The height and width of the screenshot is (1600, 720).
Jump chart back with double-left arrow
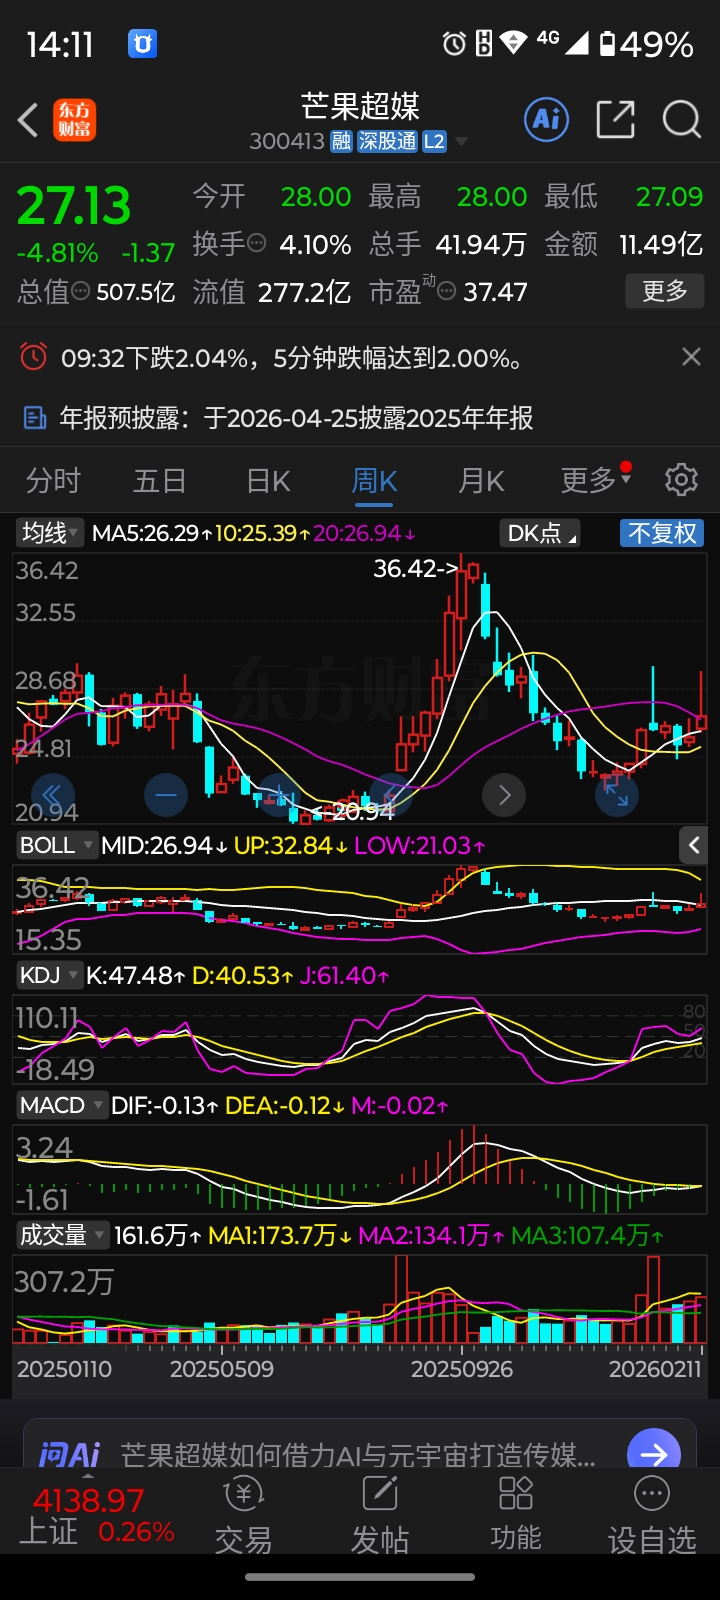pyautogui.click(x=52, y=794)
